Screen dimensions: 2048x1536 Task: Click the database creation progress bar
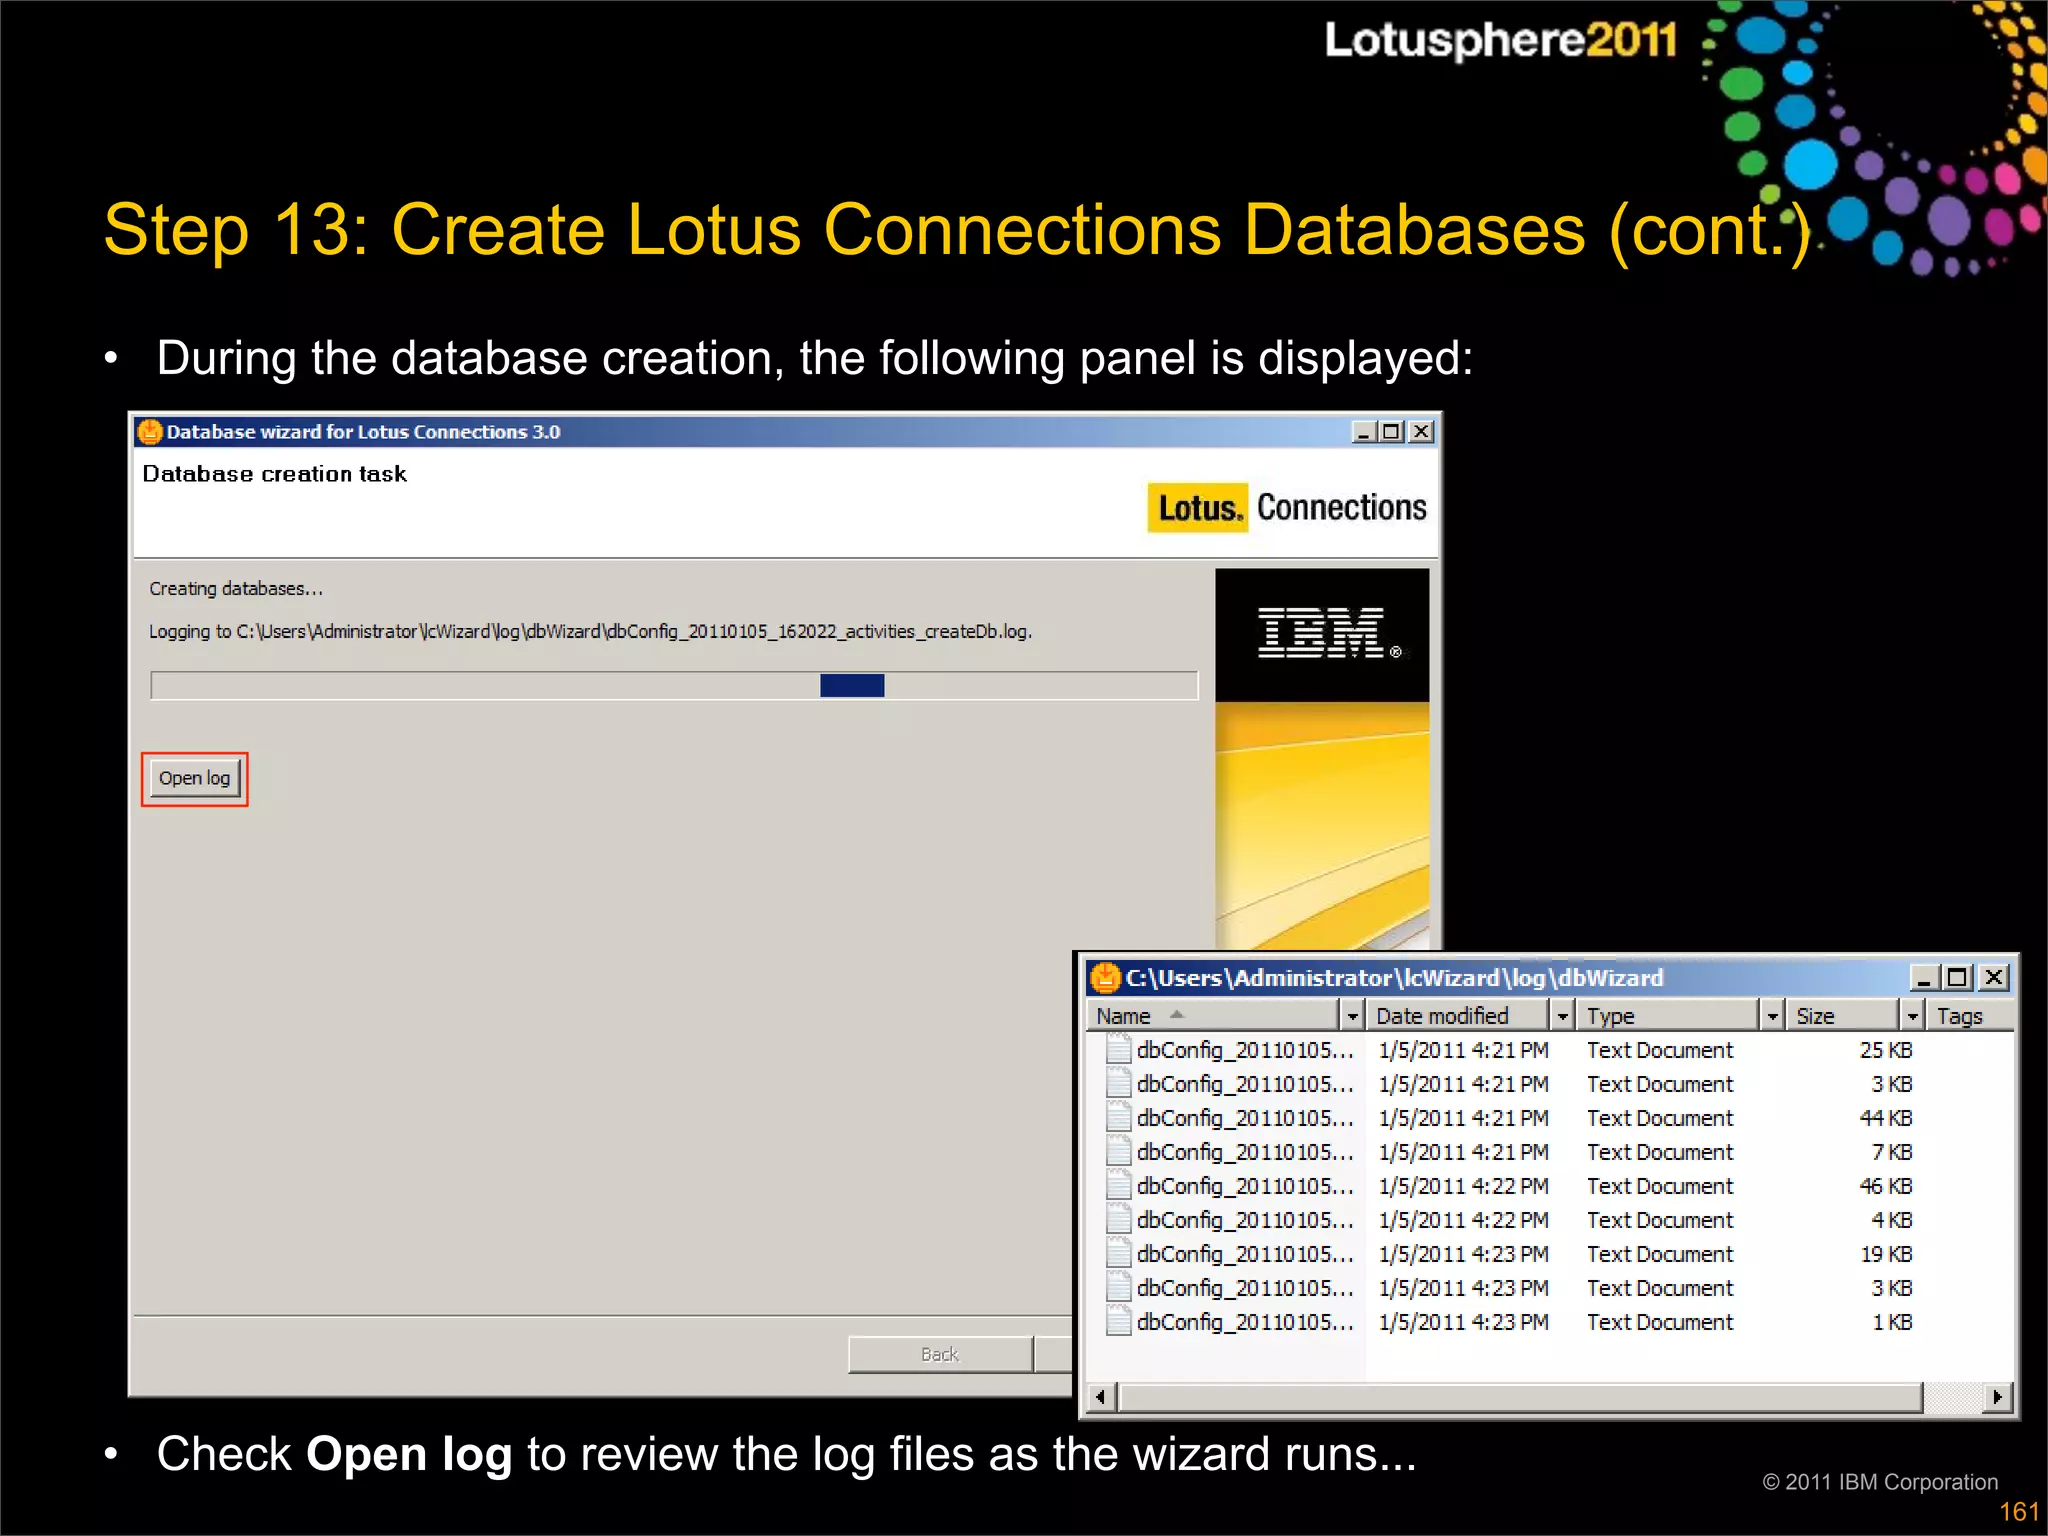click(674, 686)
